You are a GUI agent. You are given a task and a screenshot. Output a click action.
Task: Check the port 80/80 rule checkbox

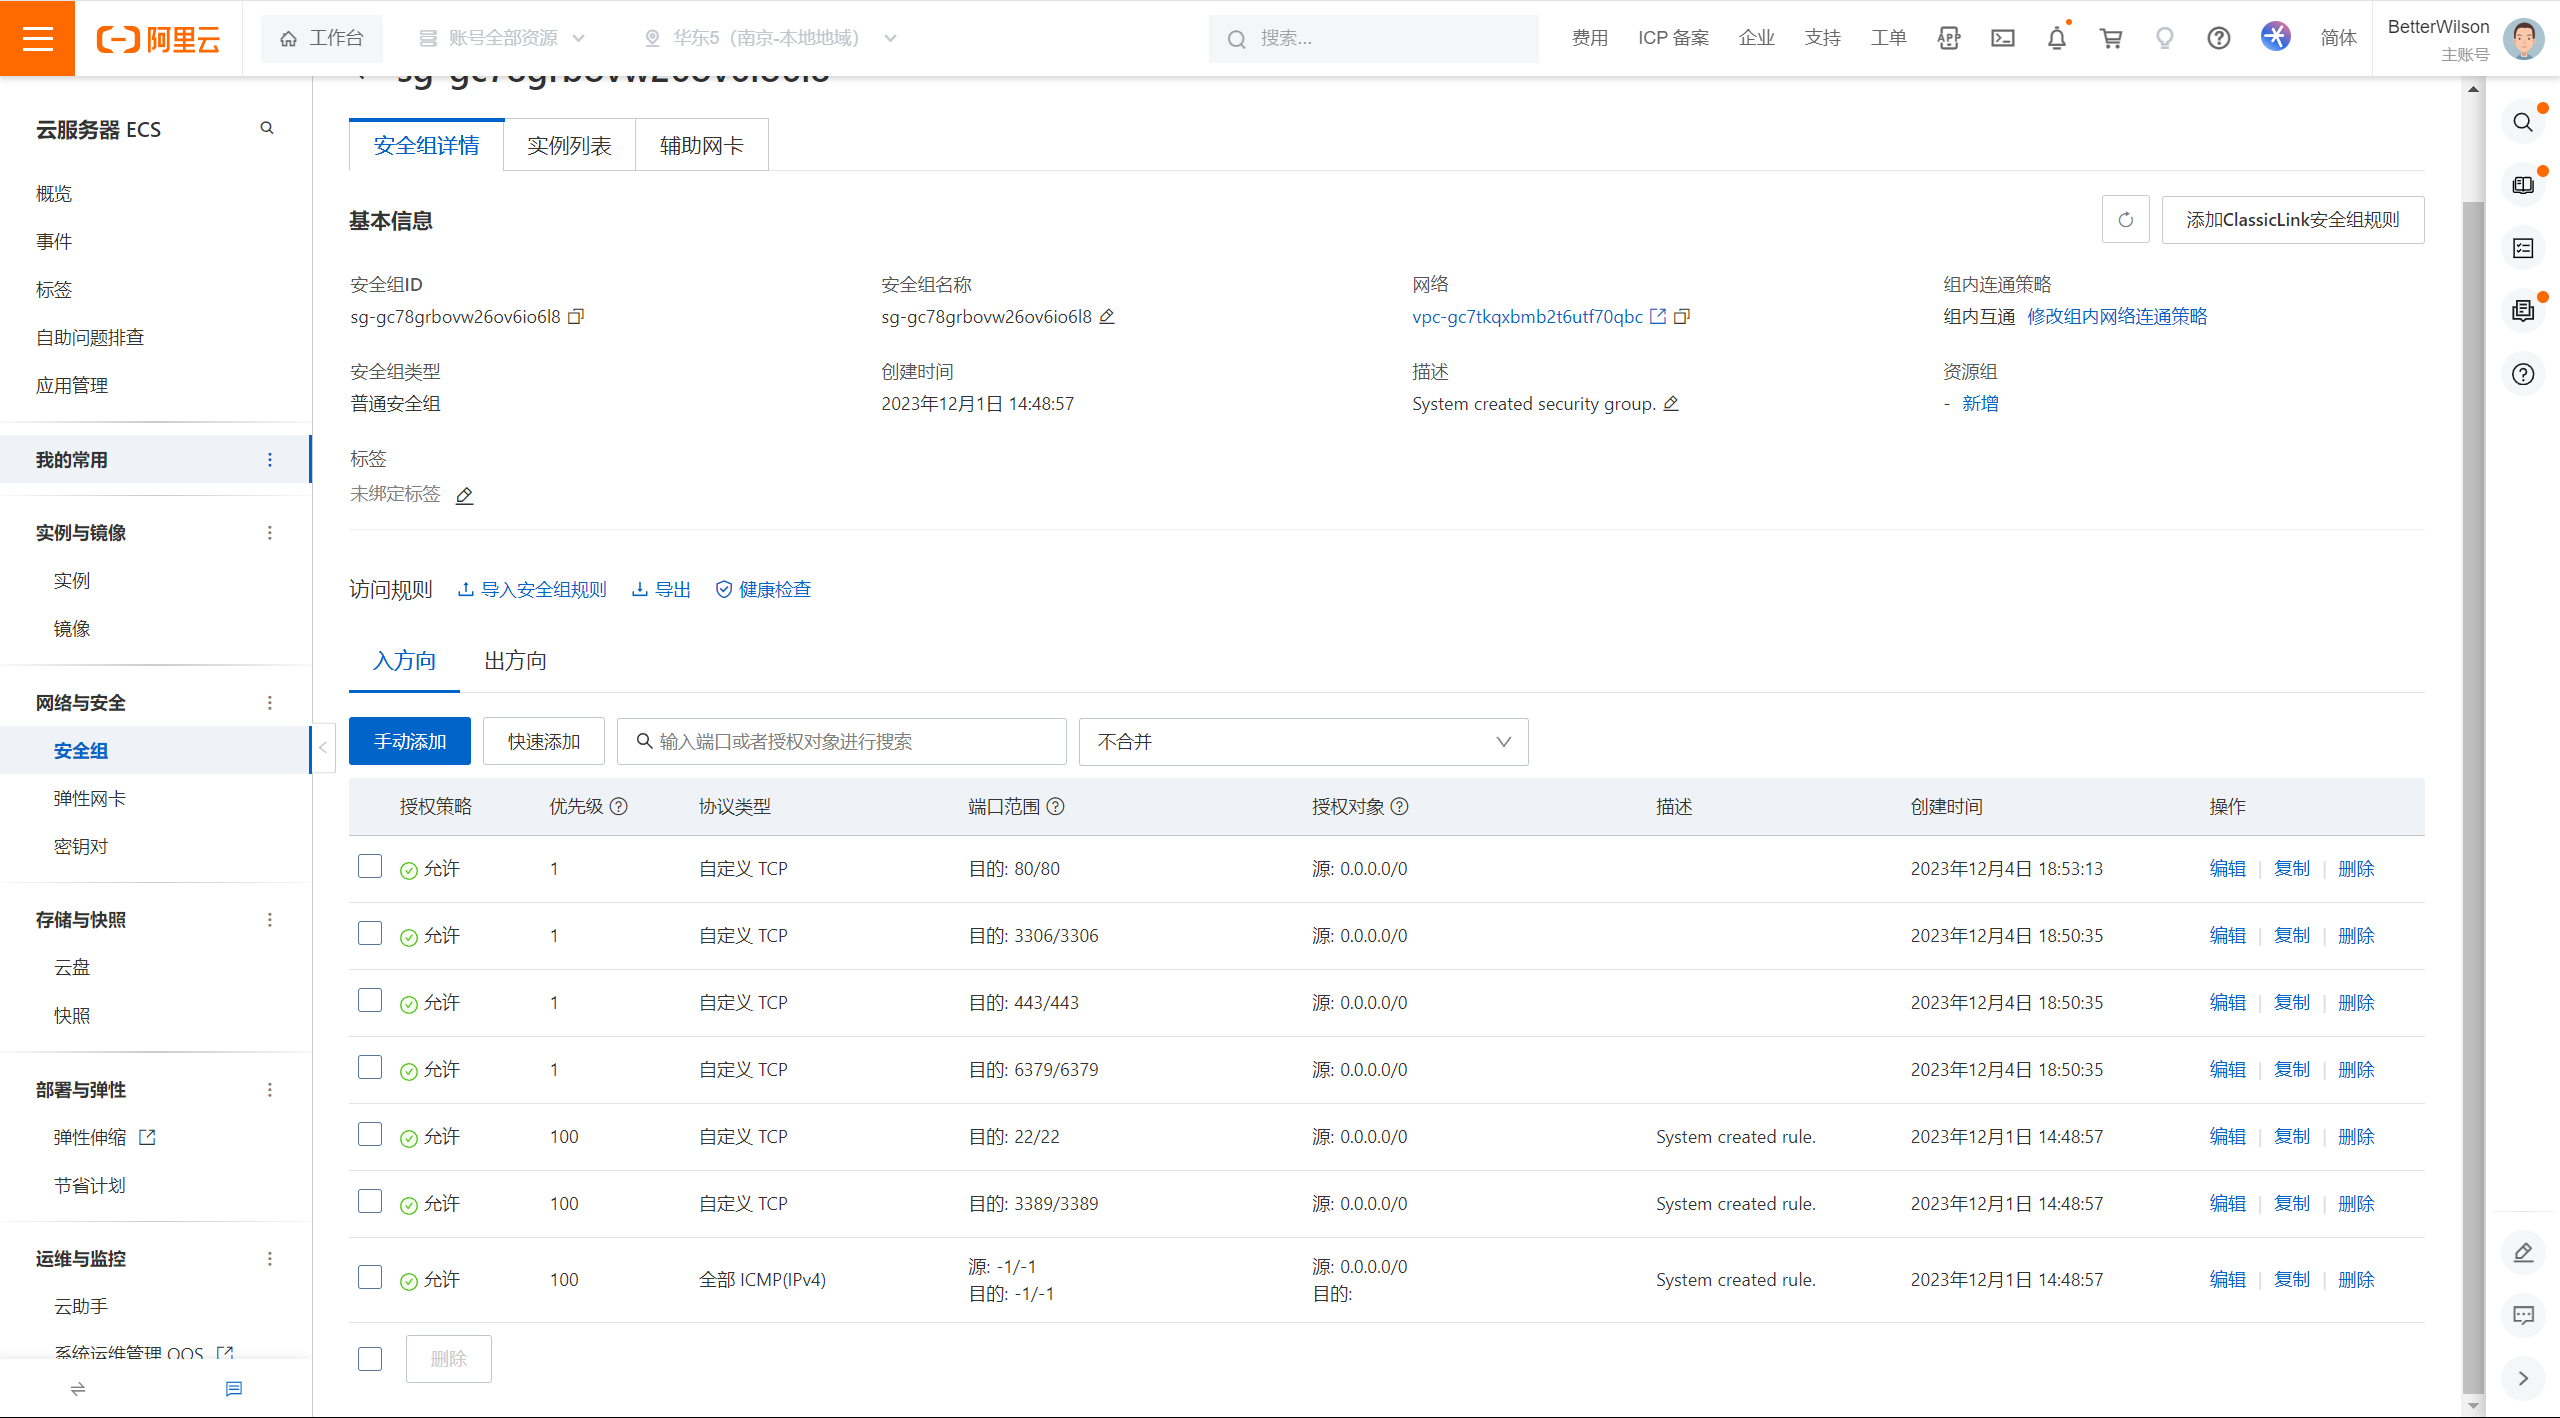pos(370,867)
